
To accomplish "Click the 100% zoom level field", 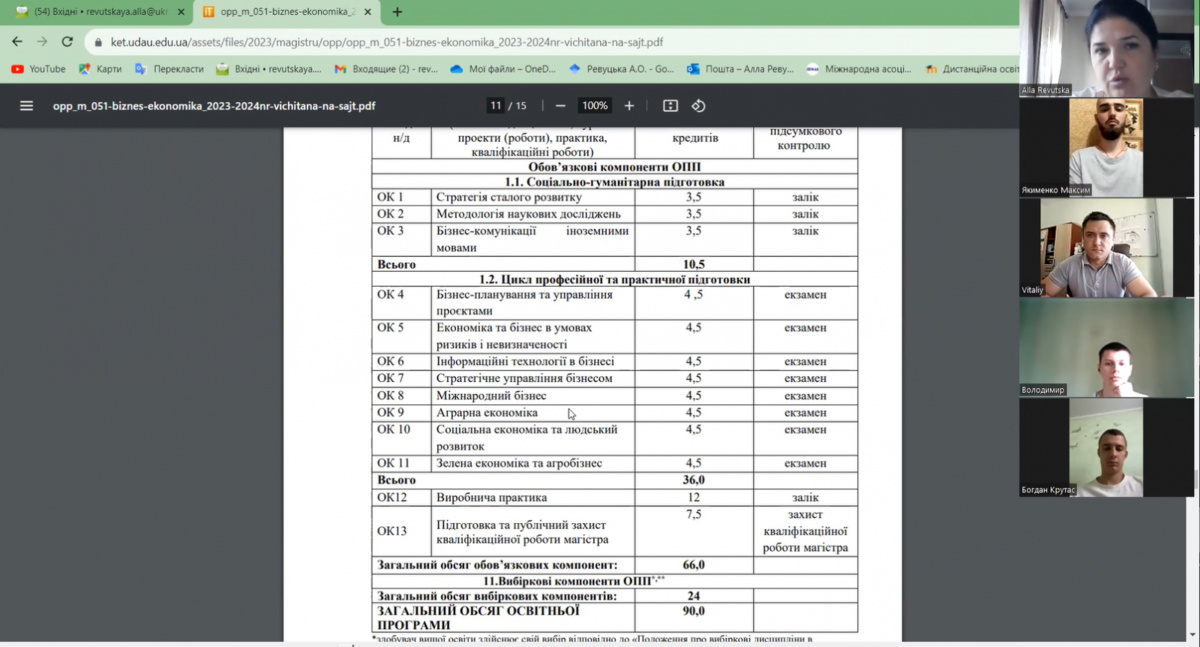I will 595,106.
